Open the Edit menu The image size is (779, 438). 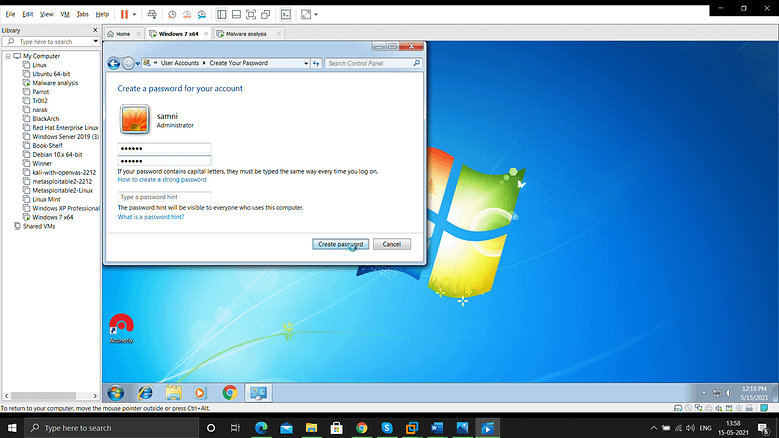coord(27,14)
